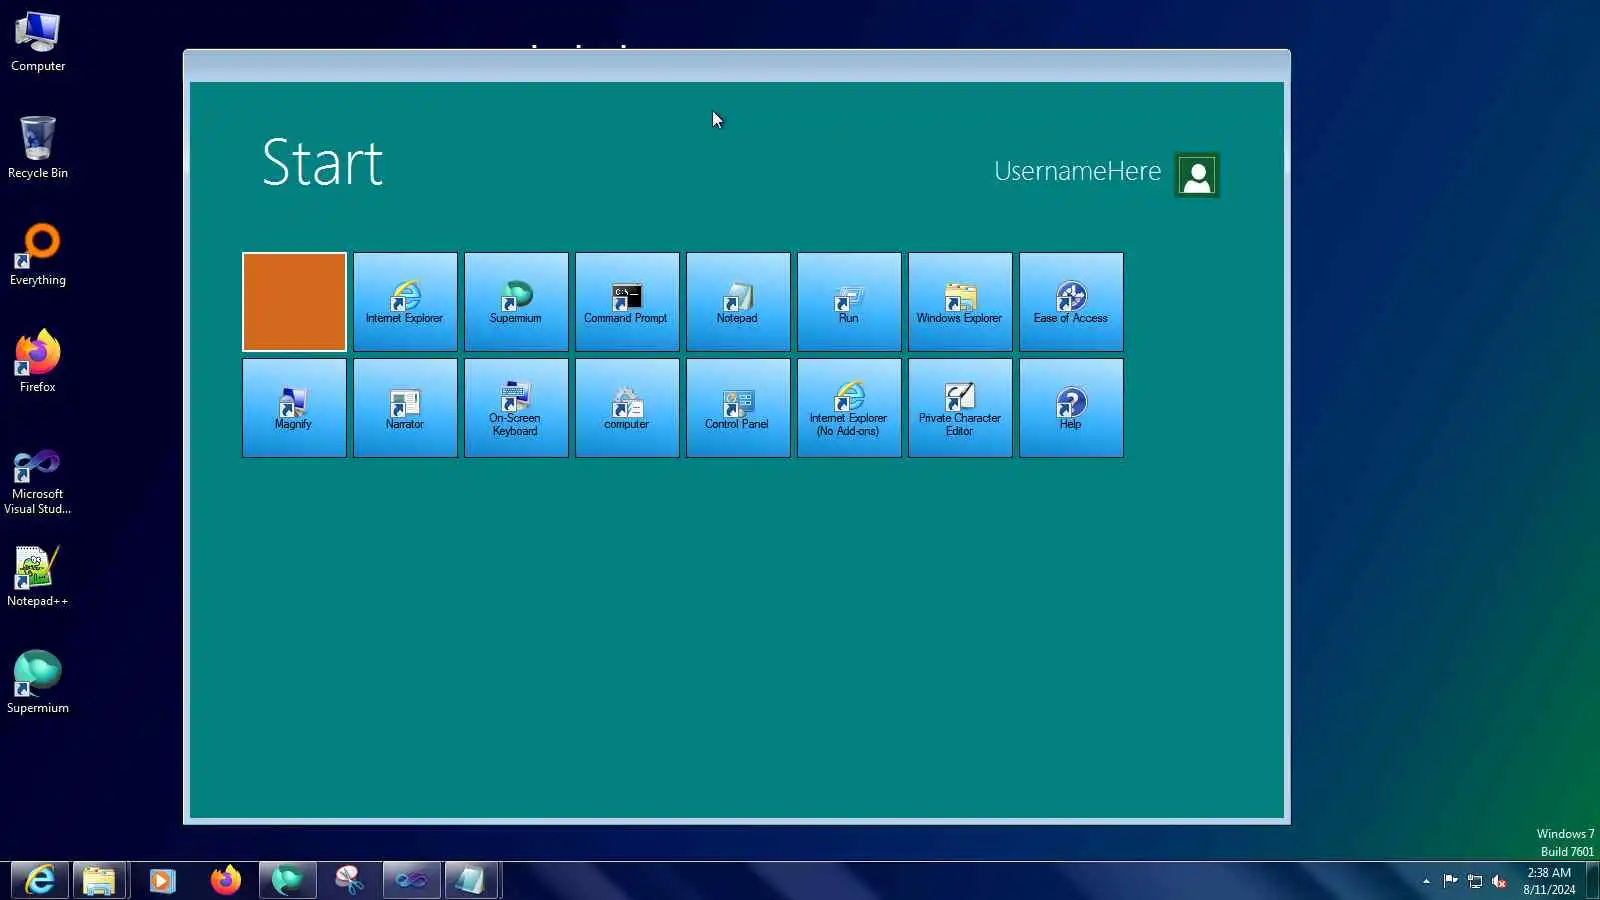Open the Private Character Editor tile
Screen dimensions: 1600x900
(960, 408)
